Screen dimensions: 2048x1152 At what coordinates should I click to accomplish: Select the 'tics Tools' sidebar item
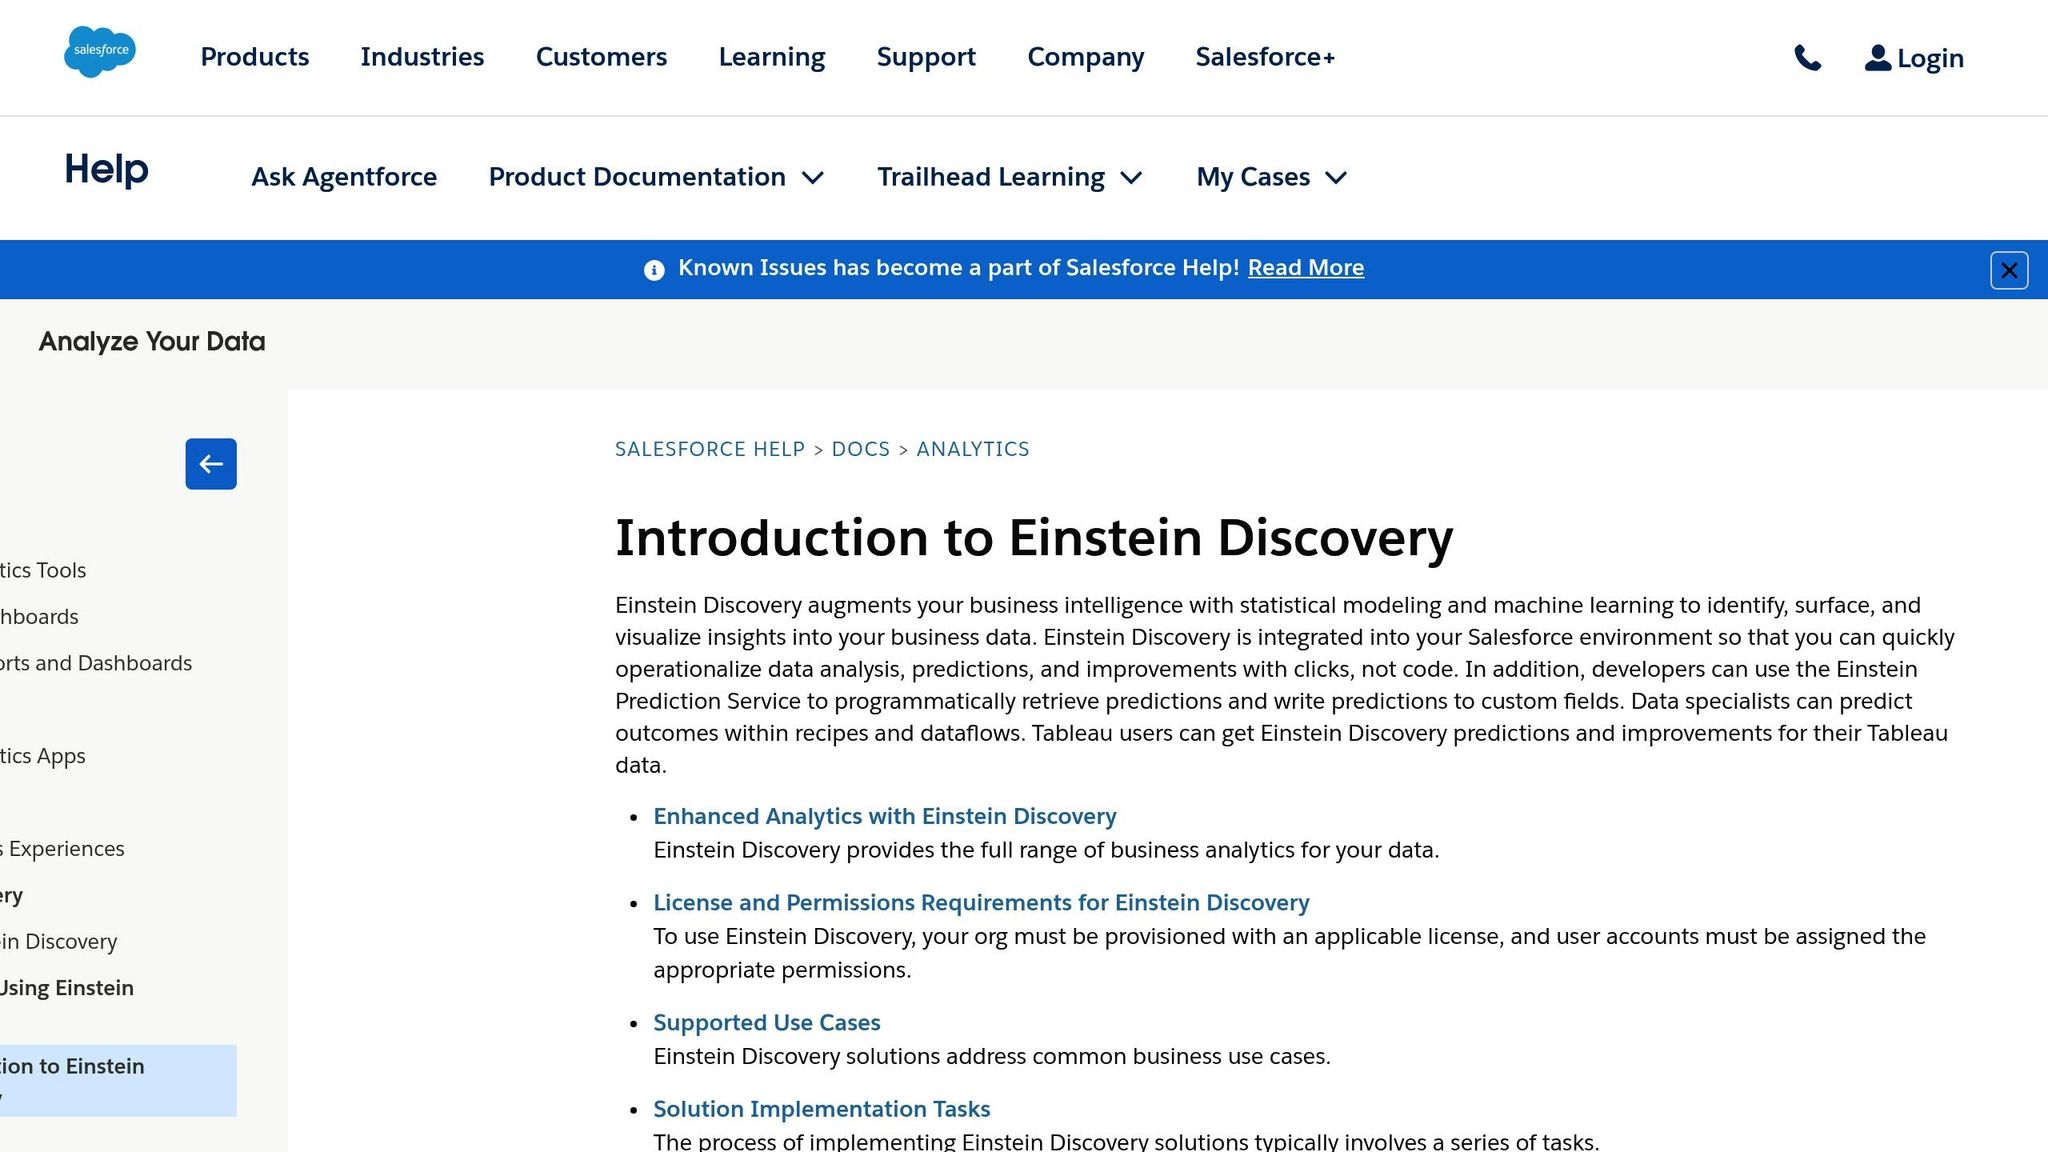(43, 570)
